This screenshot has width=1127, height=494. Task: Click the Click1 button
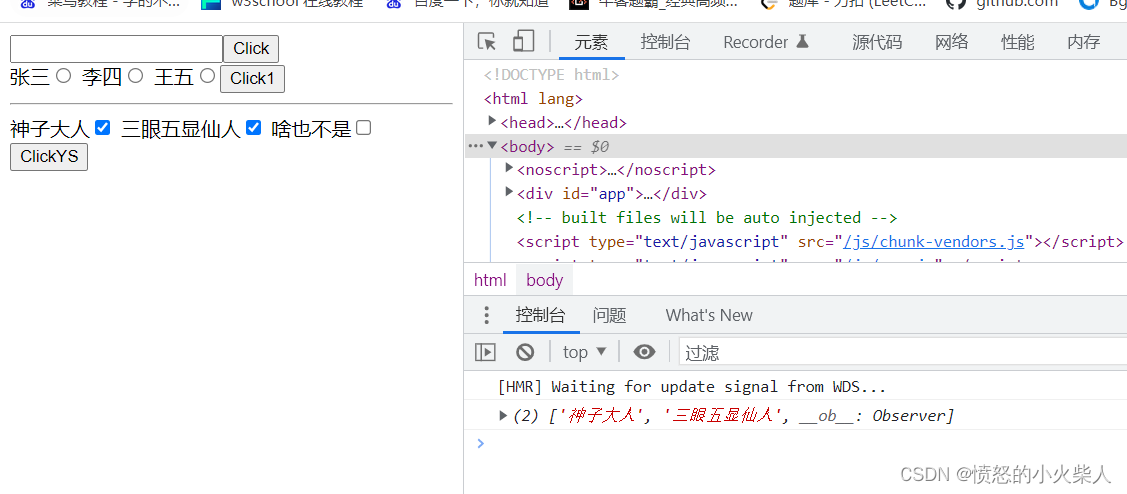pyautogui.click(x=252, y=79)
